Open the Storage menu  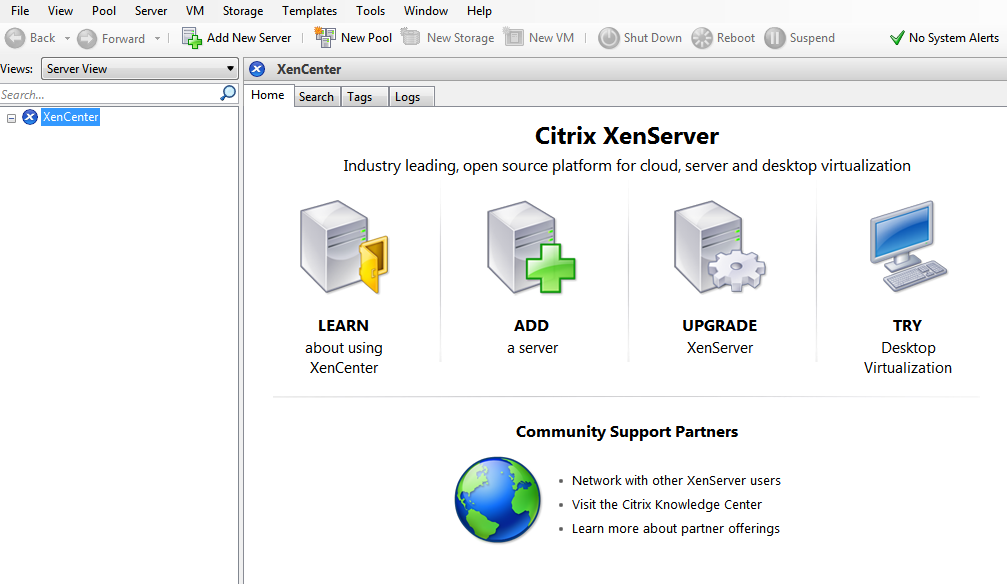pyautogui.click(x=243, y=11)
